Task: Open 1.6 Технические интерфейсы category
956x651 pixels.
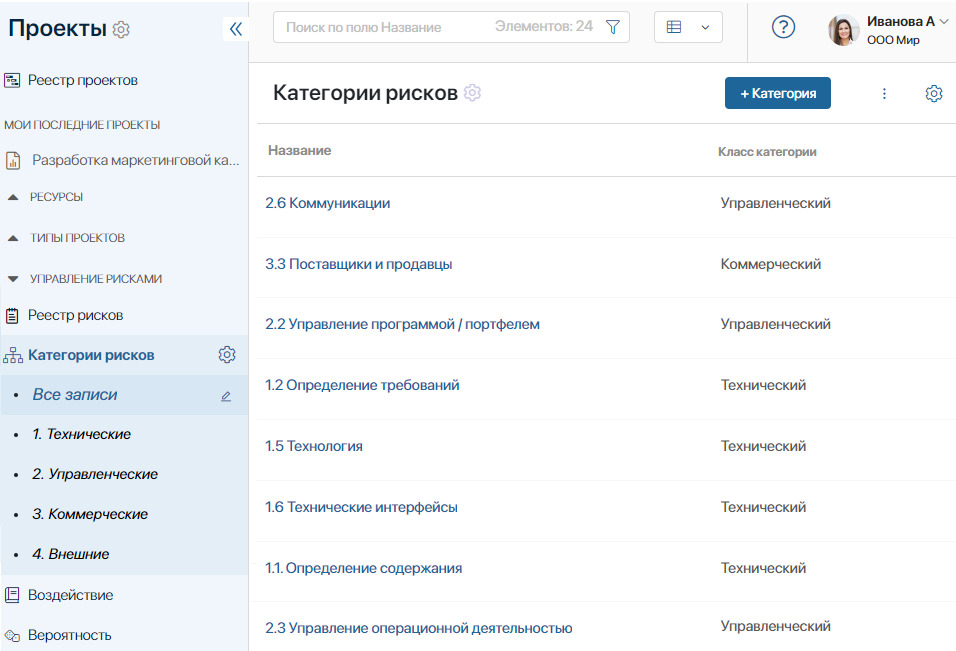Action: (361, 507)
